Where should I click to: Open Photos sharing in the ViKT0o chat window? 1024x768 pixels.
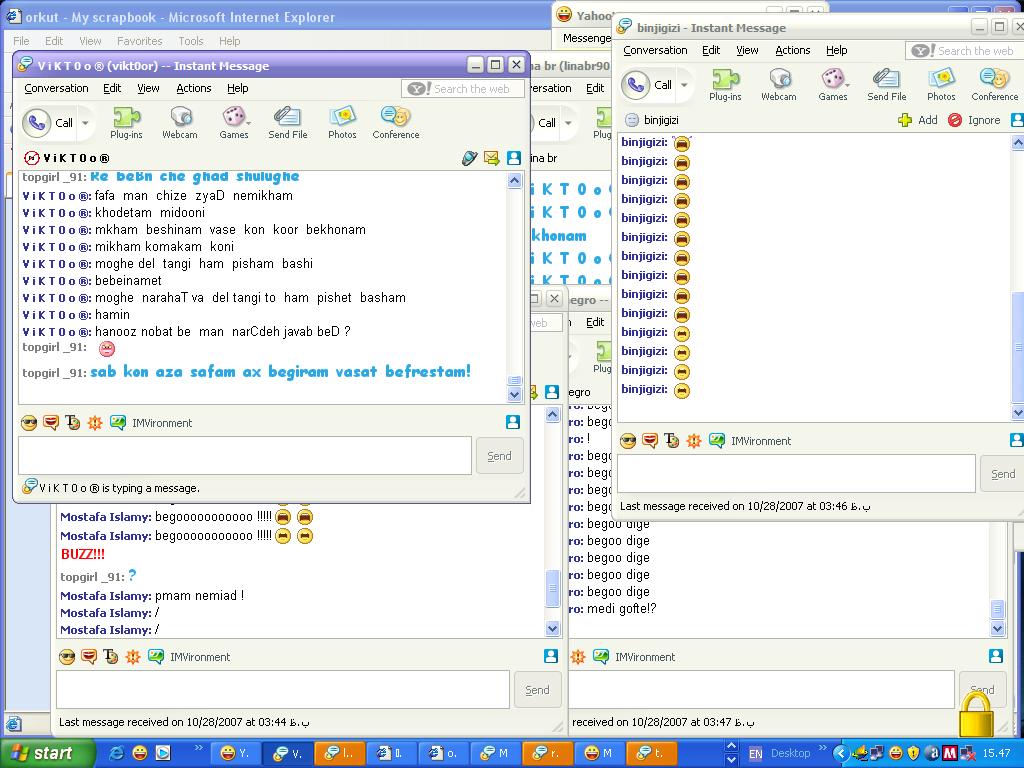pyautogui.click(x=342, y=123)
